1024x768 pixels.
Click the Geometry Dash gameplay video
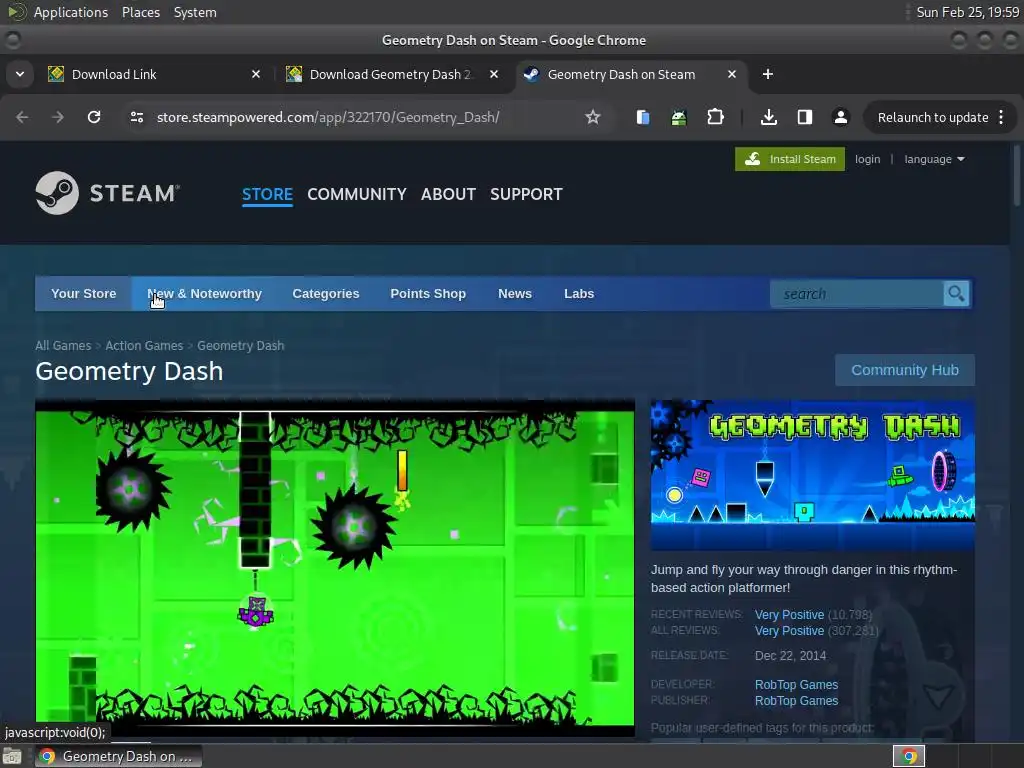(x=334, y=566)
